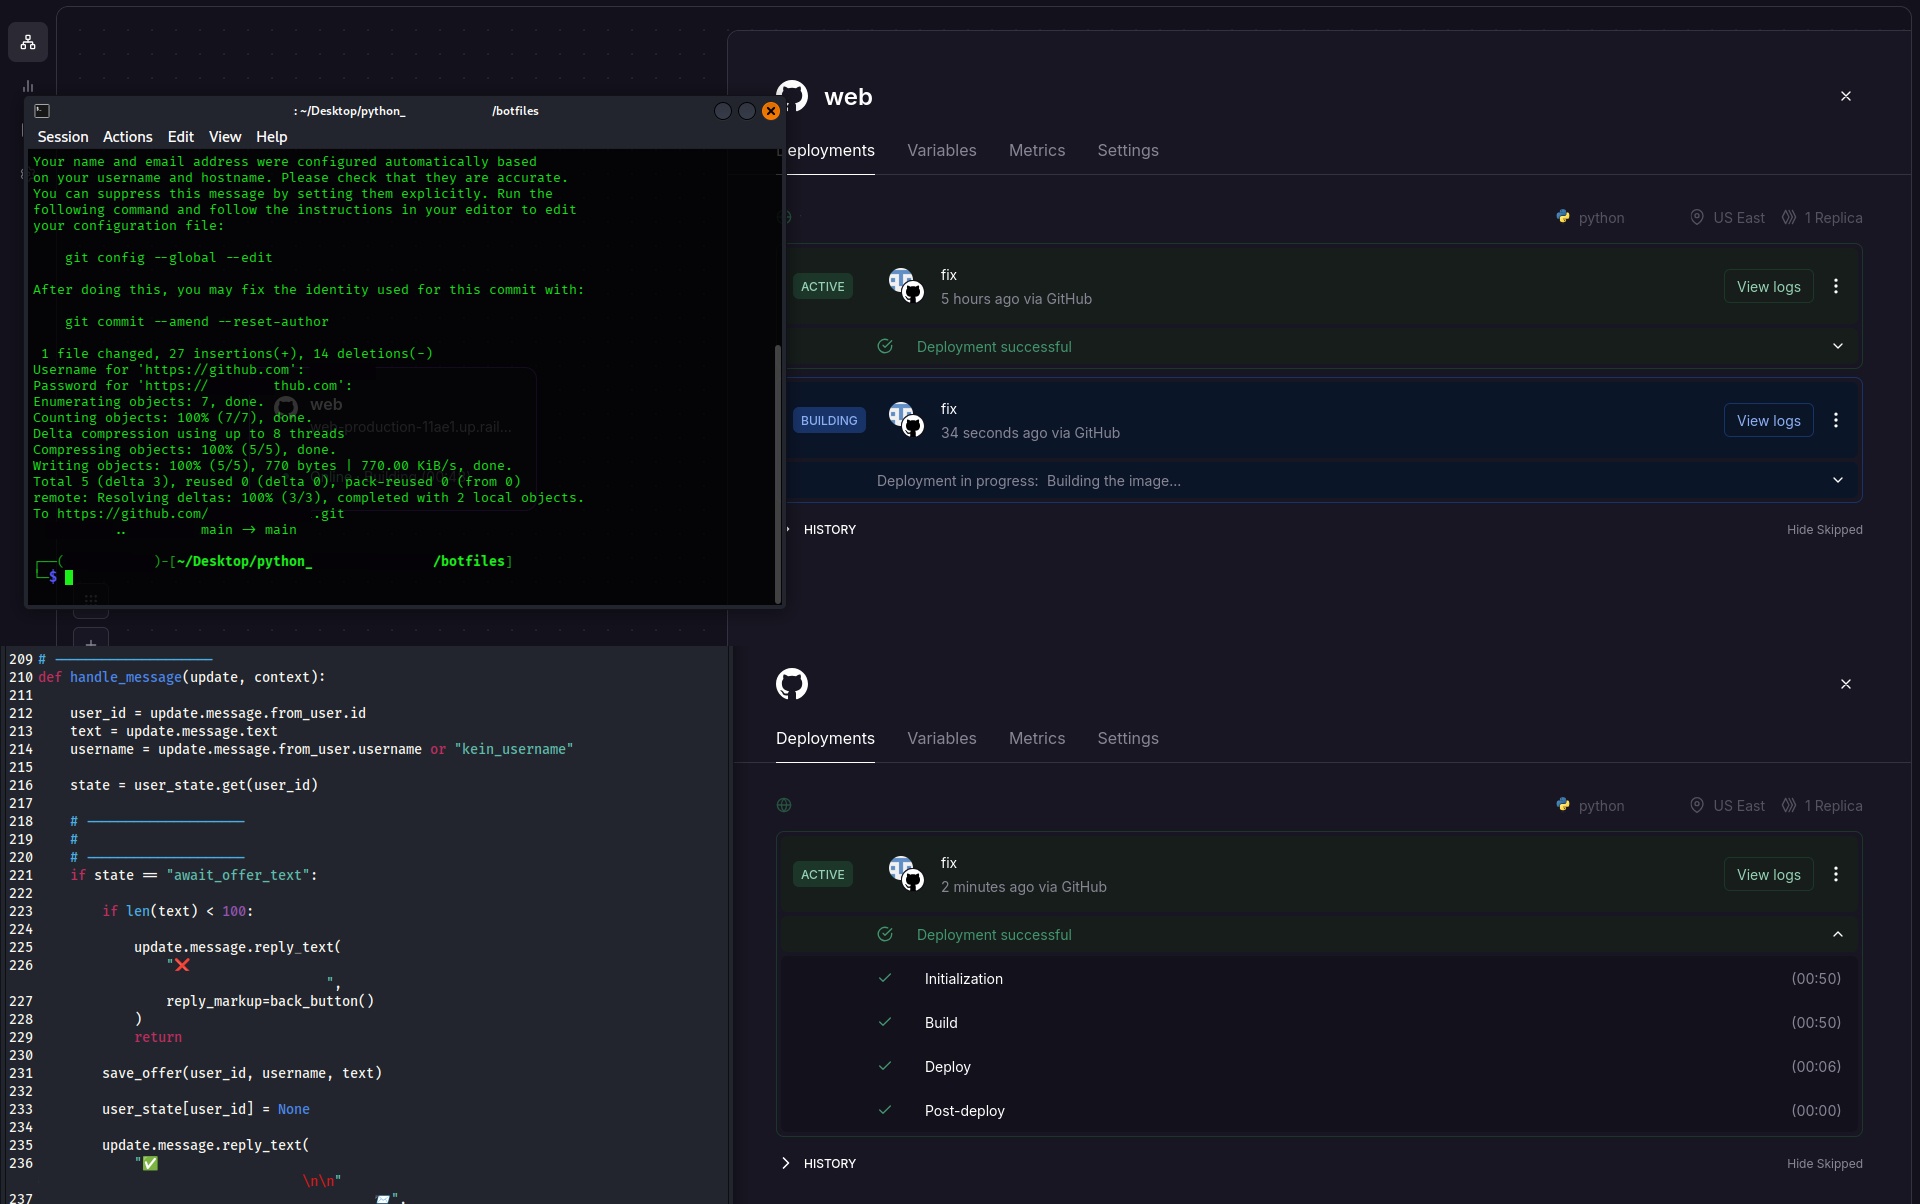Open Variables tab in lower panel

(x=942, y=738)
